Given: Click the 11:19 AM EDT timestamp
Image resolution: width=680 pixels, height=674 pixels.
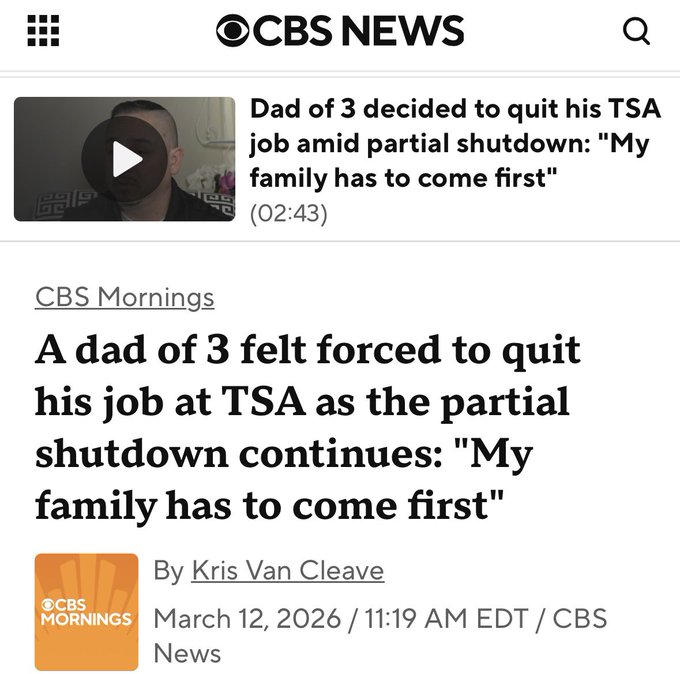Looking at the screenshot, I should coord(412,617).
